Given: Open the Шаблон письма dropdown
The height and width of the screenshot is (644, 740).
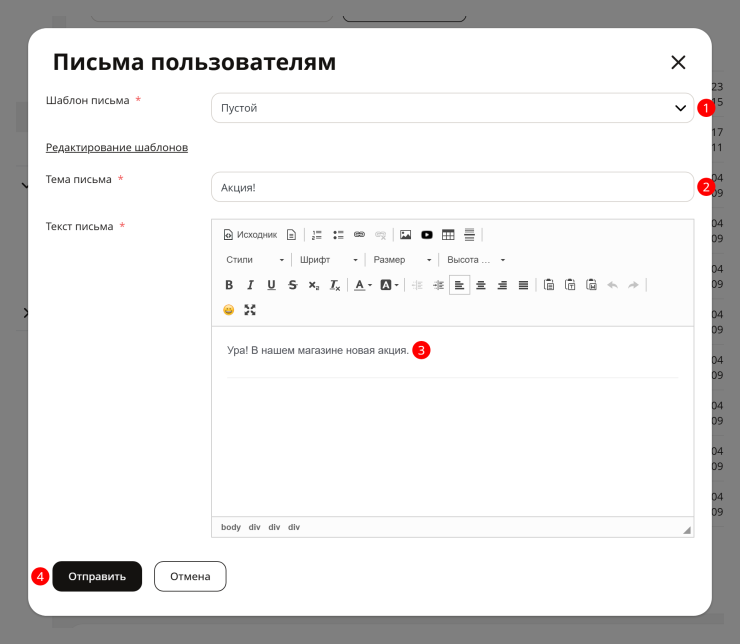Looking at the screenshot, I should (x=453, y=108).
